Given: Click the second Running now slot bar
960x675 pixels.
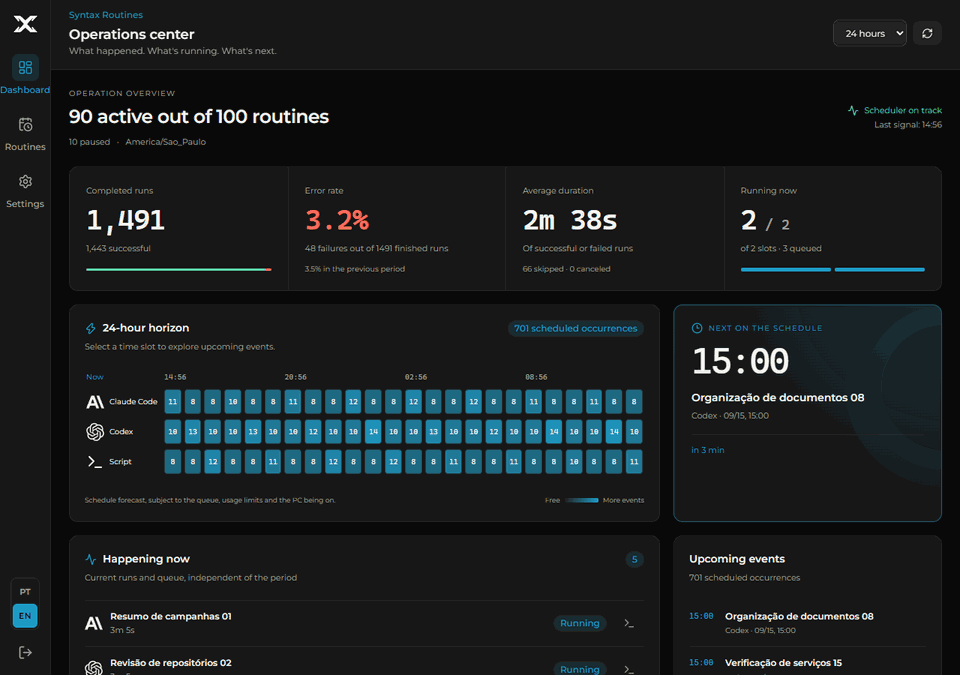Looking at the screenshot, I should tap(880, 270).
